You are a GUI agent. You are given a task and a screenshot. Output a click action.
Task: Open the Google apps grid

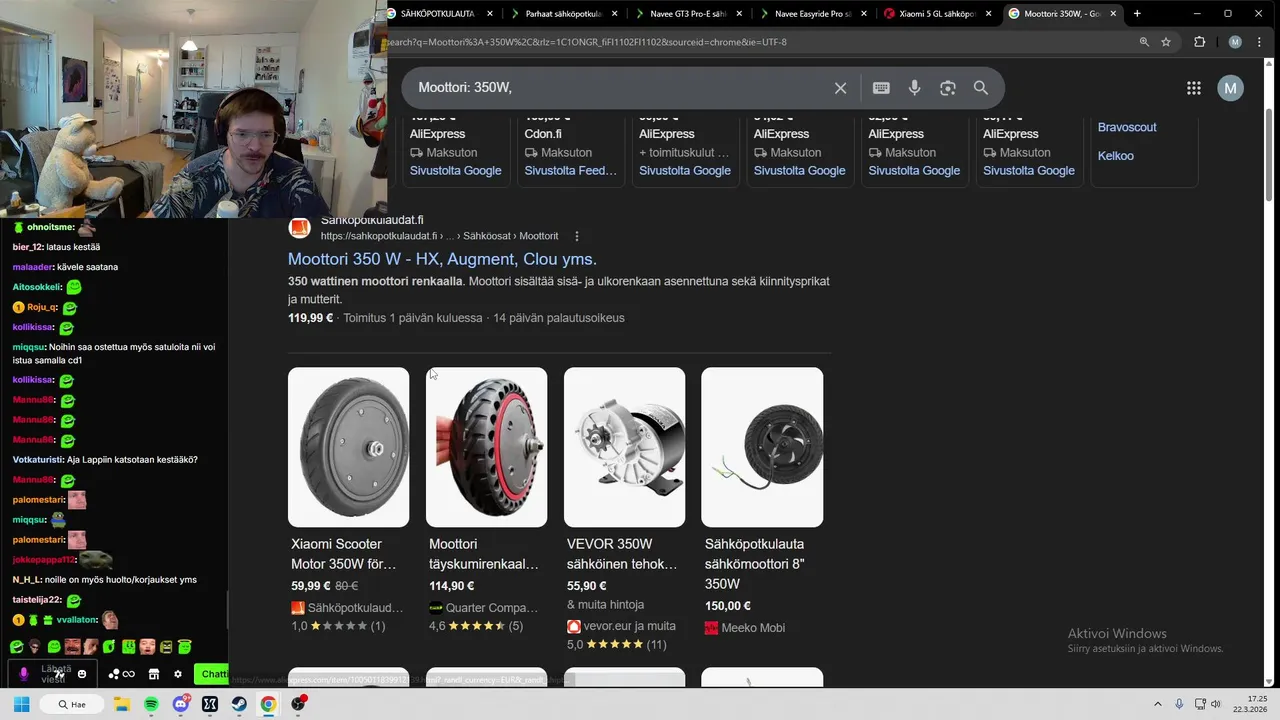1193,88
